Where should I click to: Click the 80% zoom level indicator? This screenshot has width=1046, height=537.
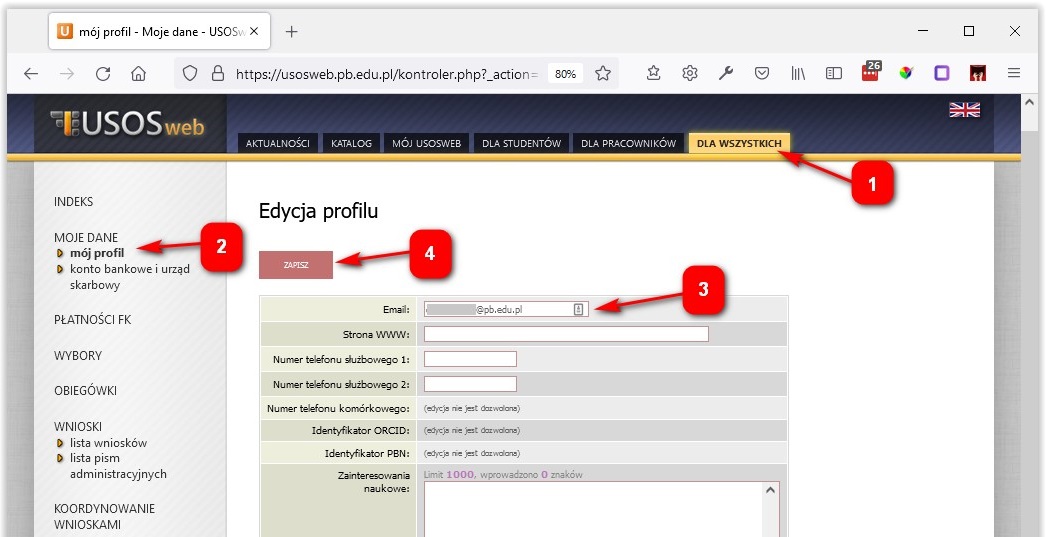click(565, 74)
